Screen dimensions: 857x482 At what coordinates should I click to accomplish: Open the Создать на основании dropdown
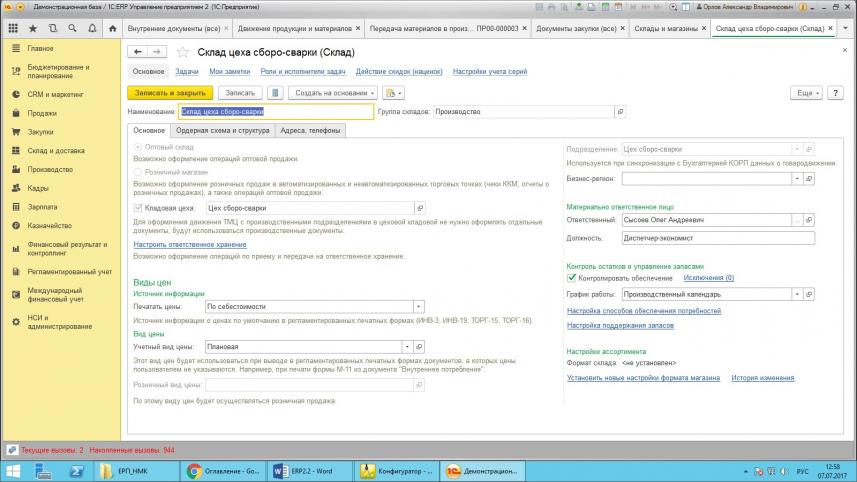tap(332, 93)
